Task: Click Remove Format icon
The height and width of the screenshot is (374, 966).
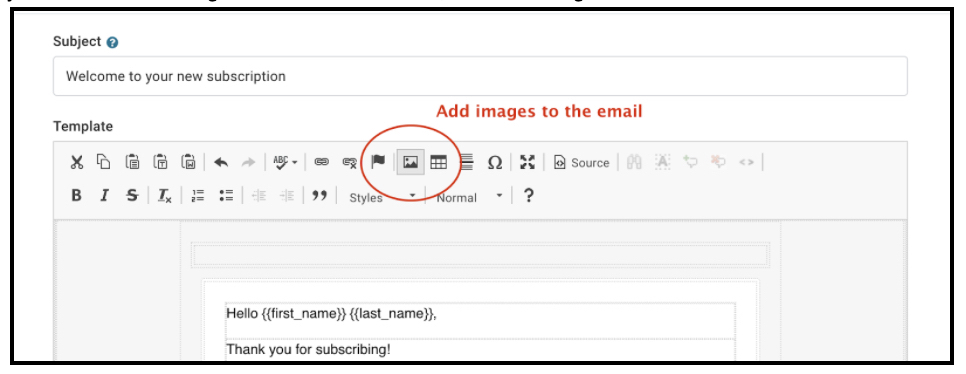Action: coord(164,196)
